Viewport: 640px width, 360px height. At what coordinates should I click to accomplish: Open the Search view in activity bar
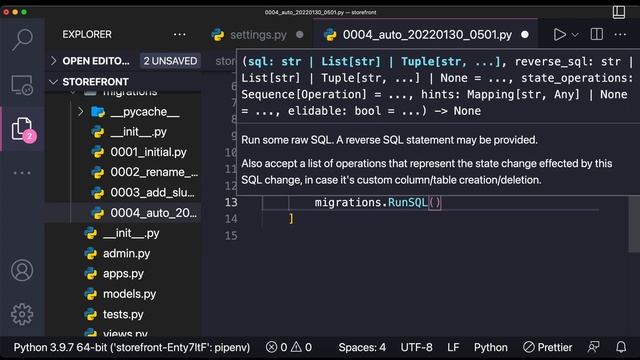[x=22, y=40]
